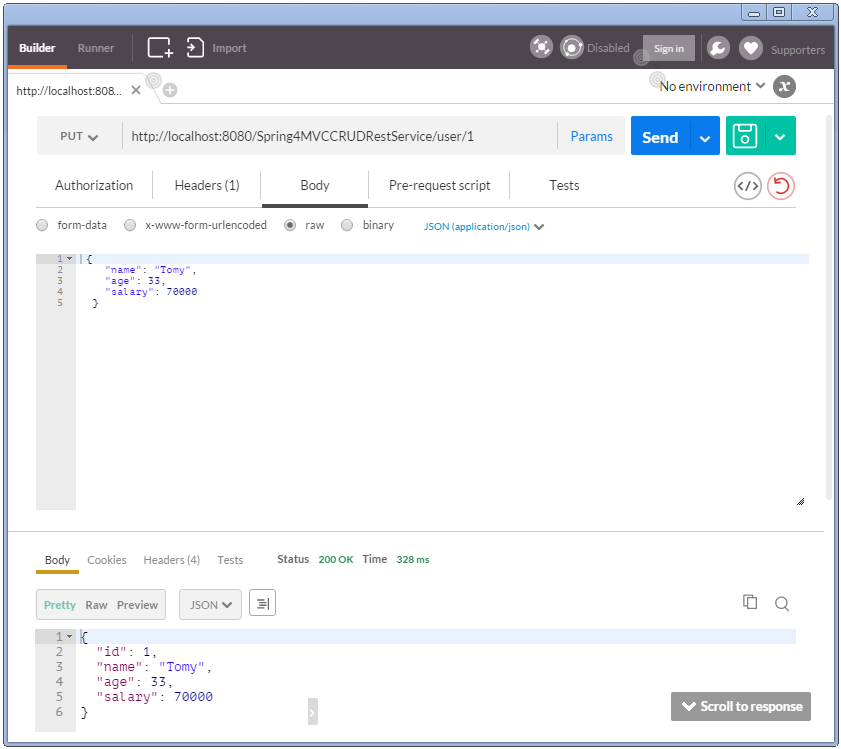Viewport: 841px width, 749px height.
Task: Open settings via the wrench icon
Action: tap(717, 47)
